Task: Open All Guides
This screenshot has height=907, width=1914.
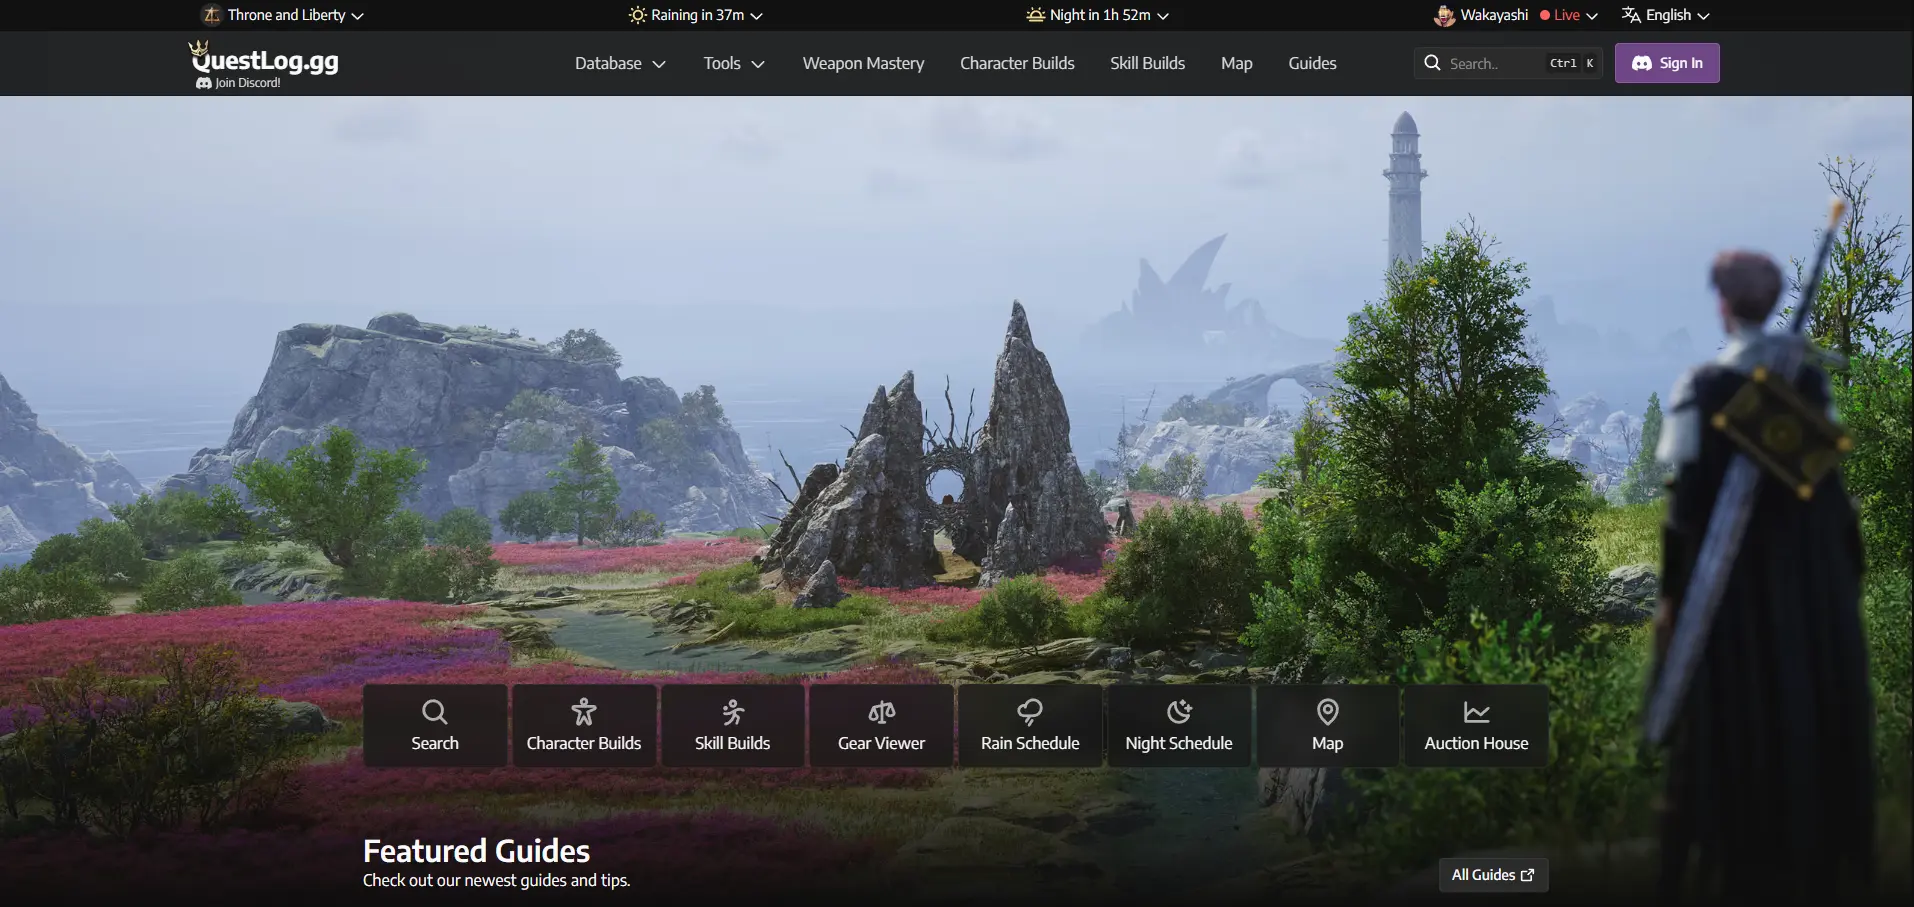Action: 1491,874
